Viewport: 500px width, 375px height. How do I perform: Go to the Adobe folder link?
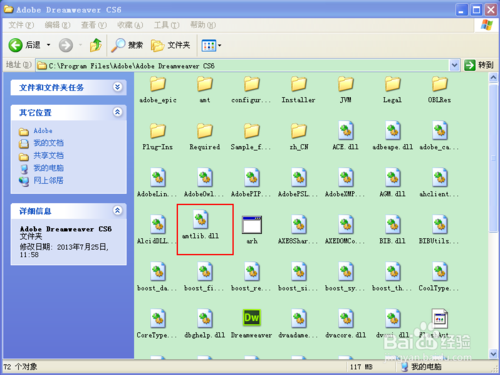[x=43, y=131]
